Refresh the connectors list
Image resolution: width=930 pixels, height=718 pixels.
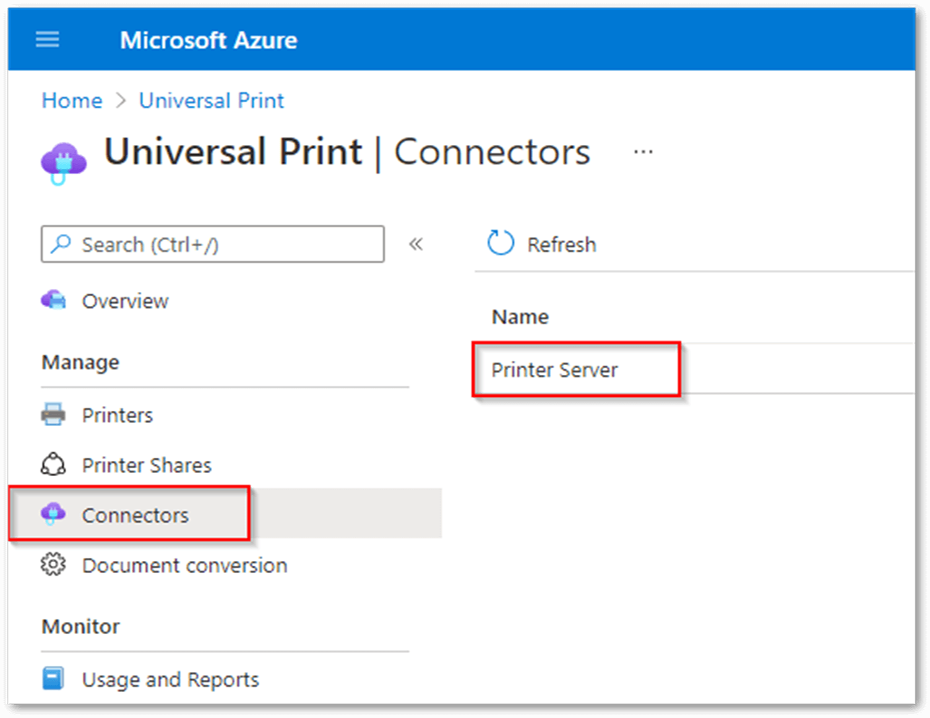coord(542,244)
